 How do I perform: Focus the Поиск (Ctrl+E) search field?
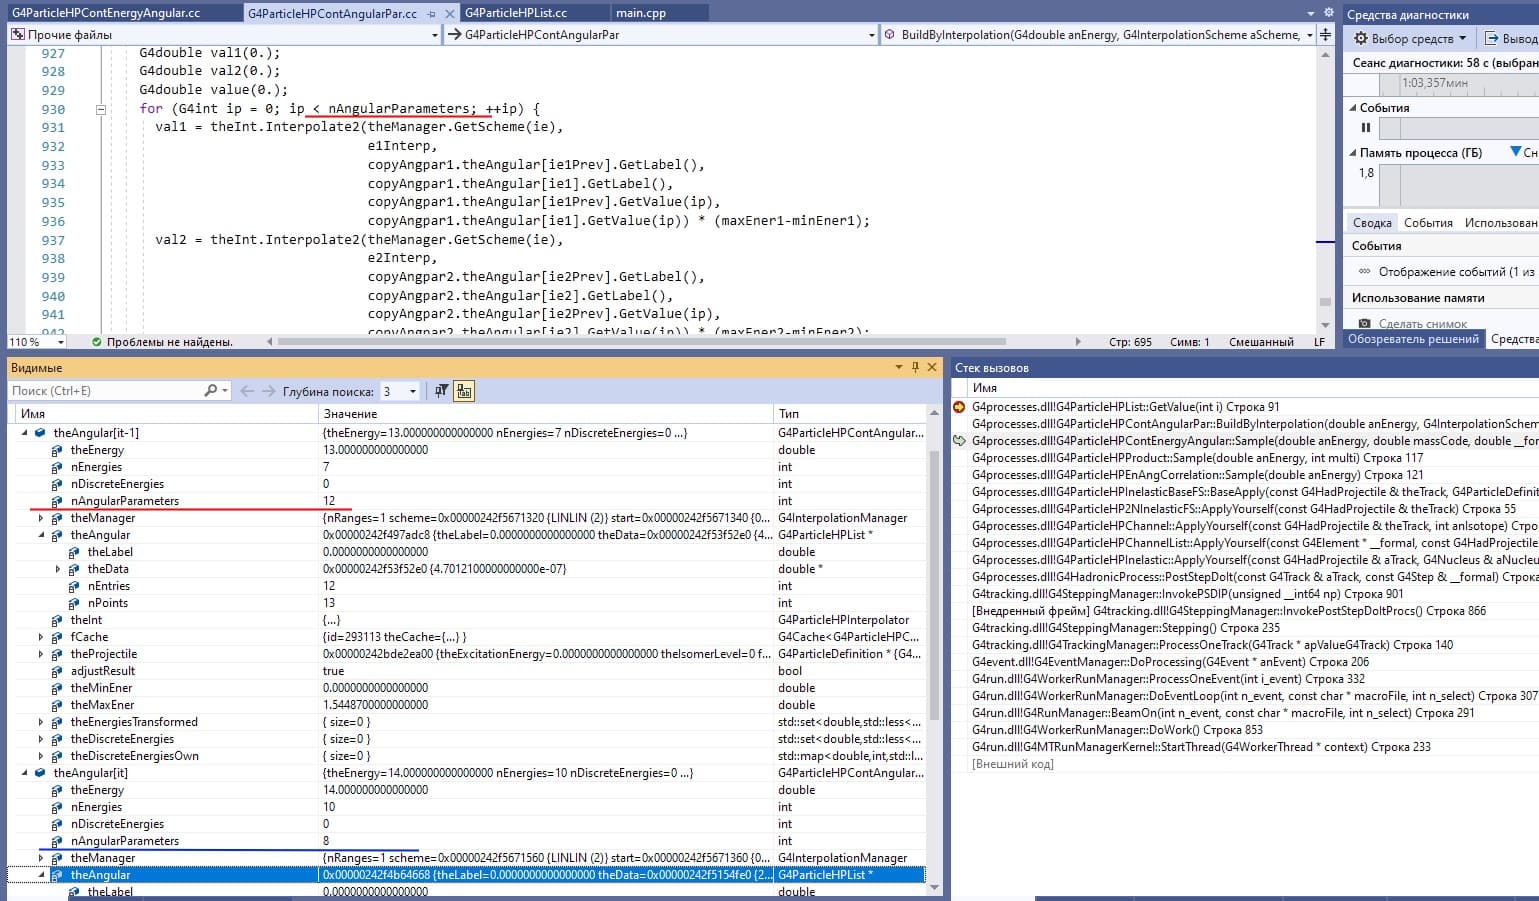(x=105, y=391)
